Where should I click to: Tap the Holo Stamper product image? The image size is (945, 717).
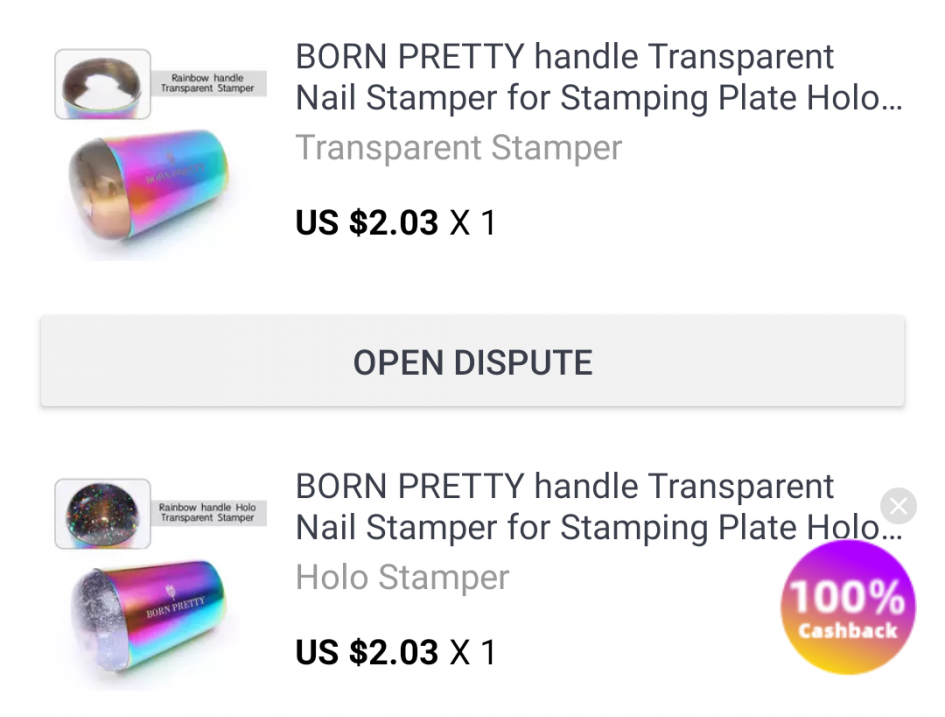150,620
